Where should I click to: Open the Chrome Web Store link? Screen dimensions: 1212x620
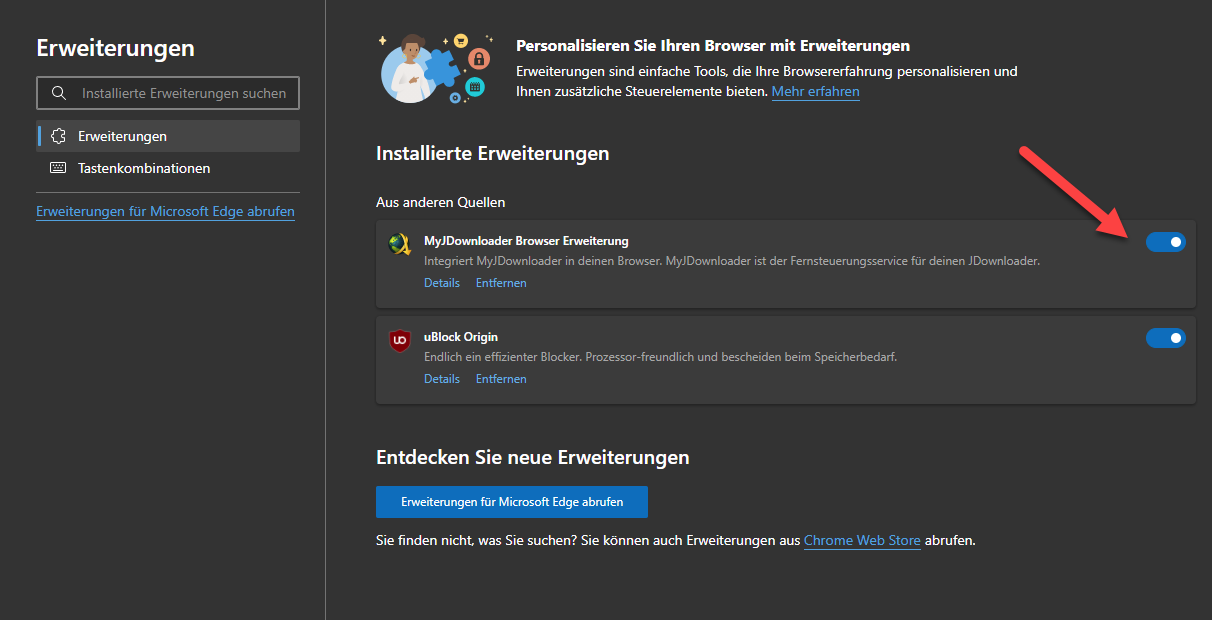tap(862, 540)
